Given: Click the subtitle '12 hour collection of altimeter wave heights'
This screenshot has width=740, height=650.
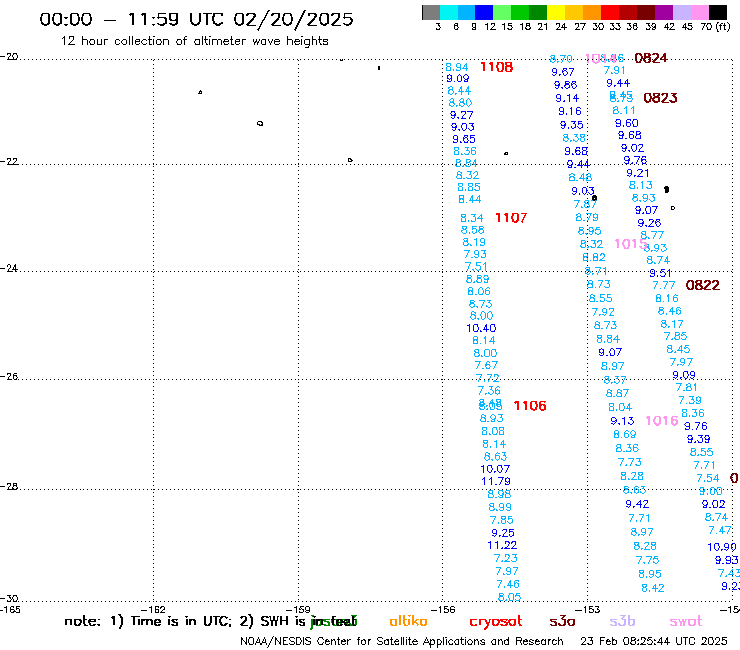Looking at the screenshot, I should tap(194, 41).
